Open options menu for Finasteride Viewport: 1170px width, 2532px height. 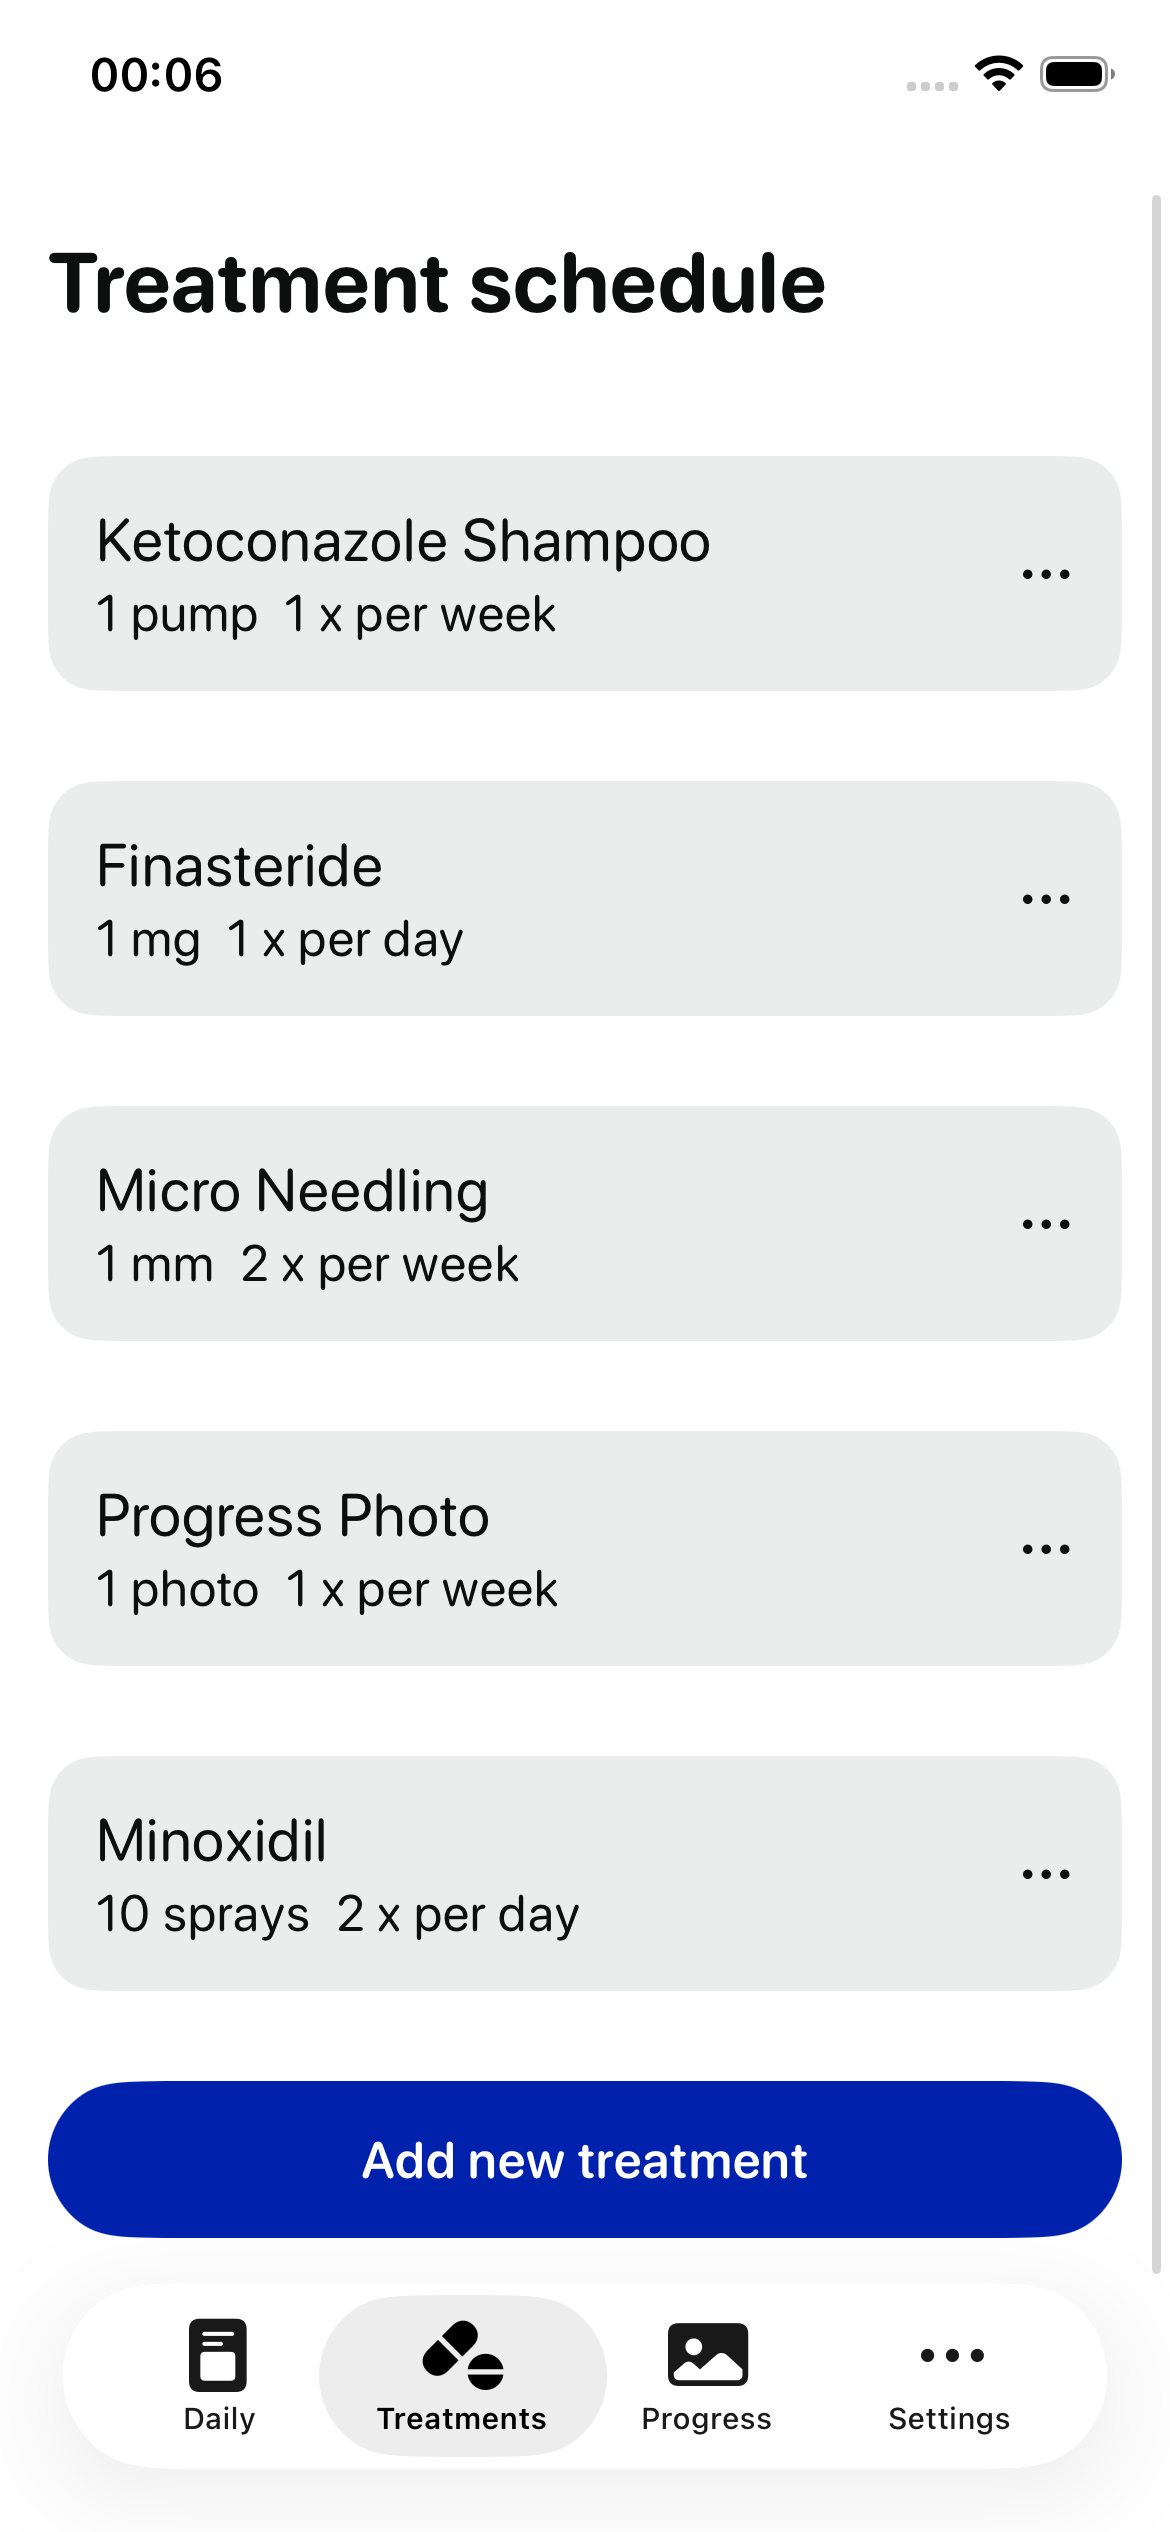pos(1045,899)
